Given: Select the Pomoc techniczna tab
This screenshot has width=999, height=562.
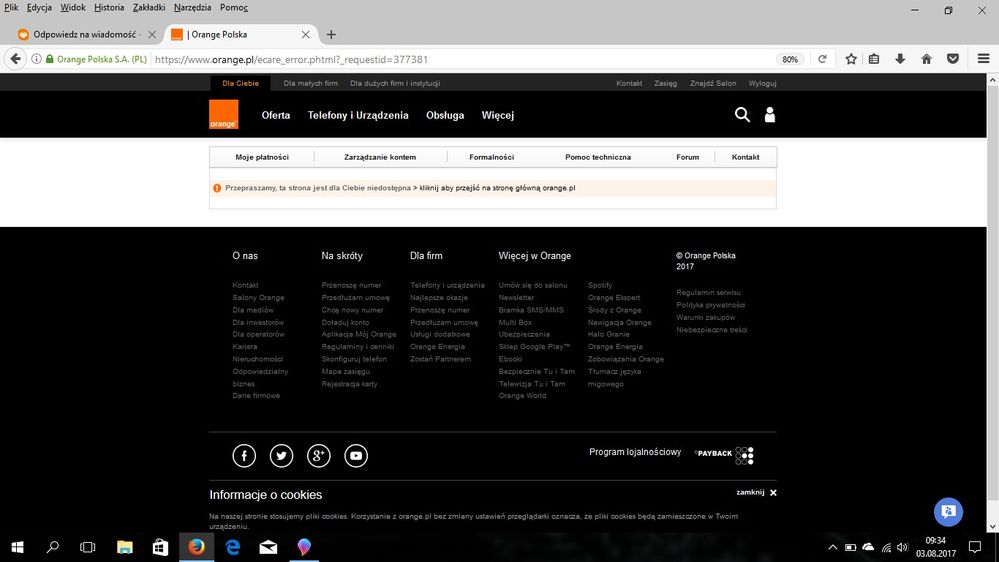Looking at the screenshot, I should (598, 157).
